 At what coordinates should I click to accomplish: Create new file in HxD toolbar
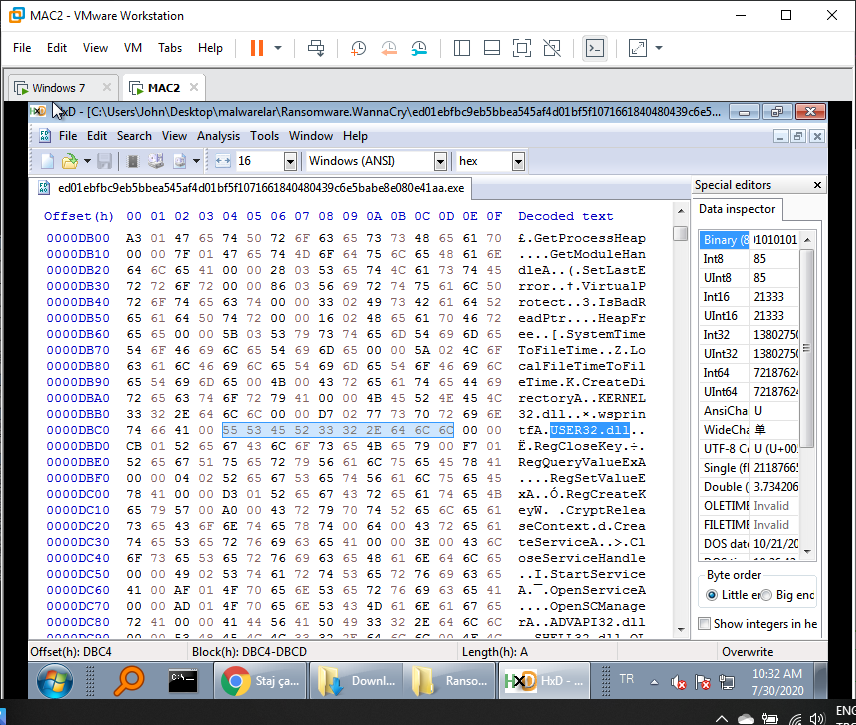(x=47, y=161)
